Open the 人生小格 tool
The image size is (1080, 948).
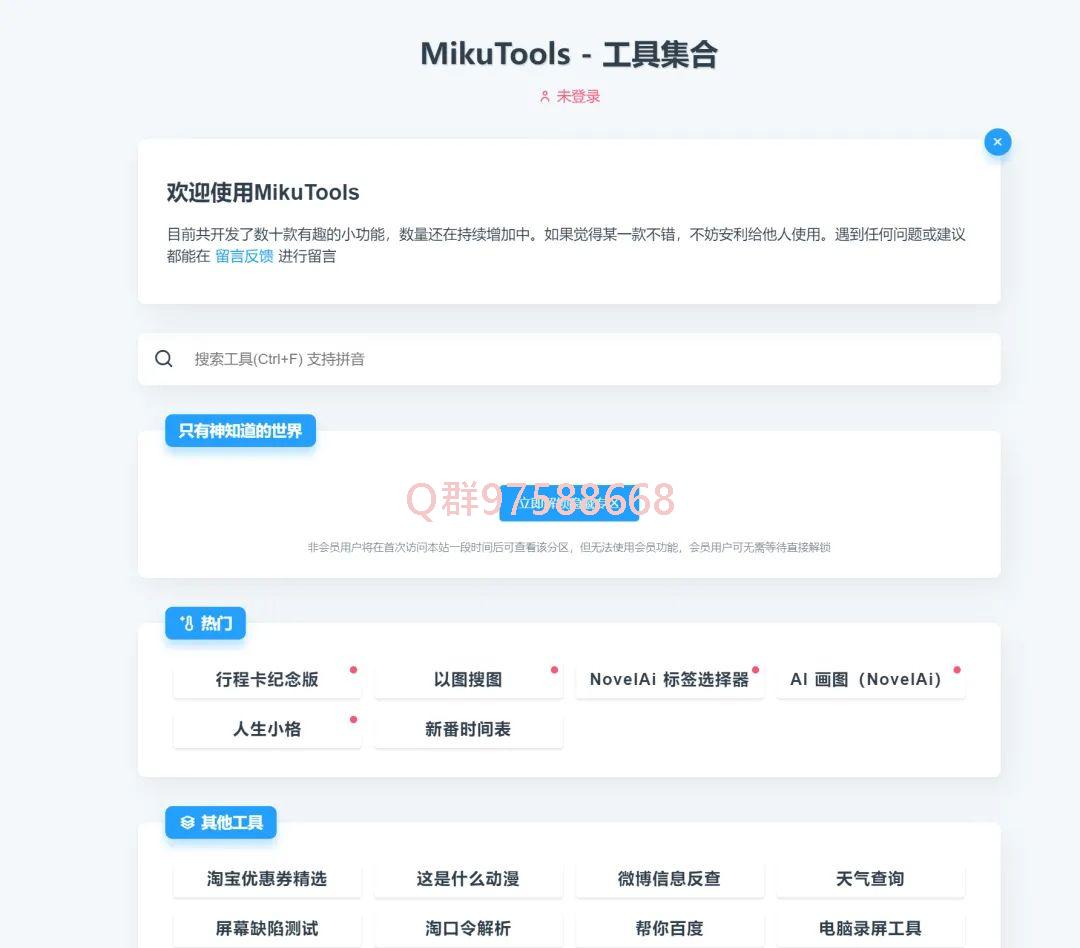click(267, 729)
